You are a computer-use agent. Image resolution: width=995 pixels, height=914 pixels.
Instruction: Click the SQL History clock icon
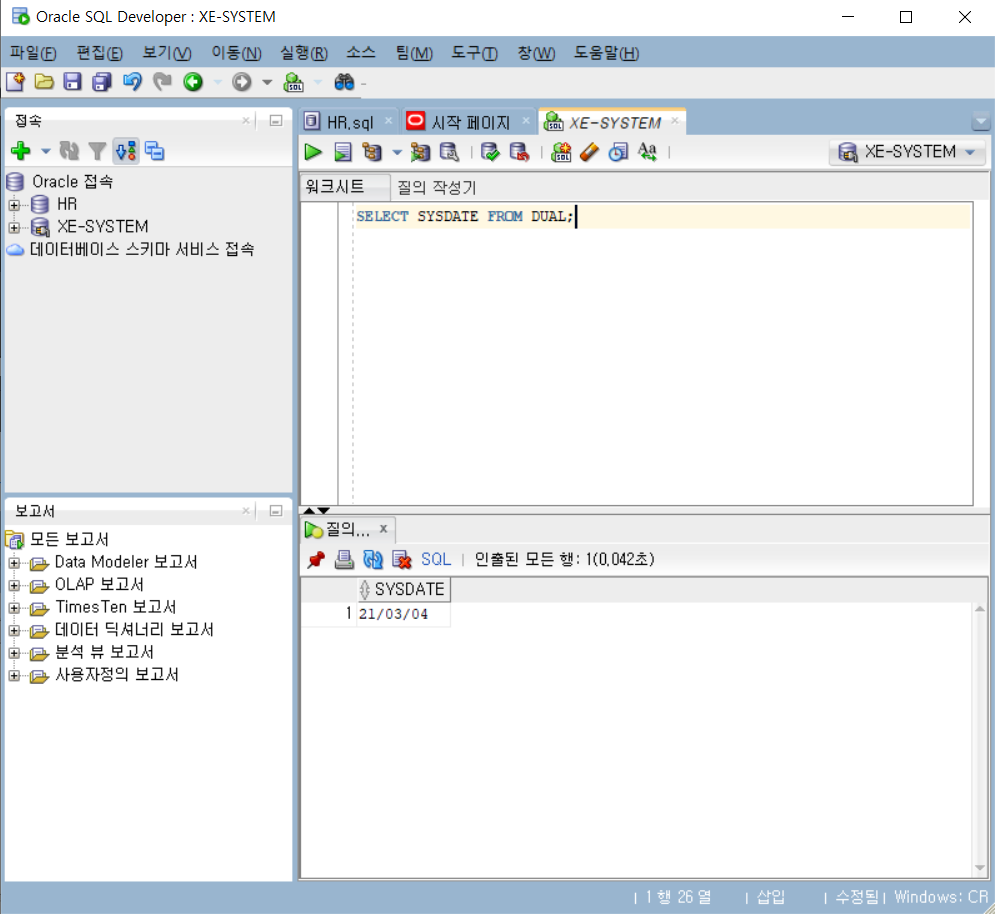coord(618,152)
